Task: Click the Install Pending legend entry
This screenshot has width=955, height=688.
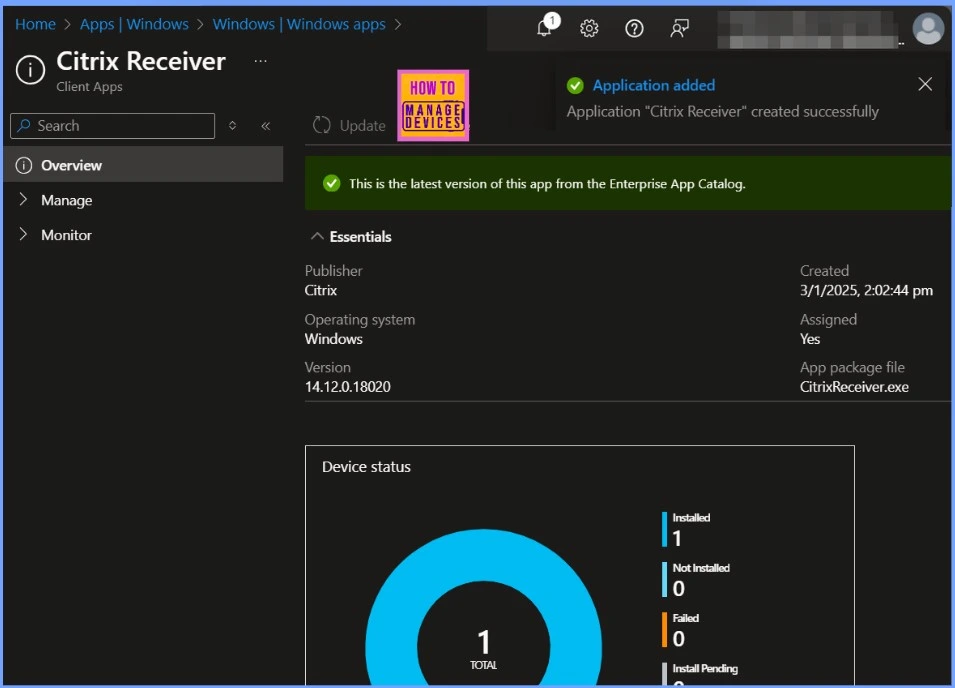Action: coord(700,673)
